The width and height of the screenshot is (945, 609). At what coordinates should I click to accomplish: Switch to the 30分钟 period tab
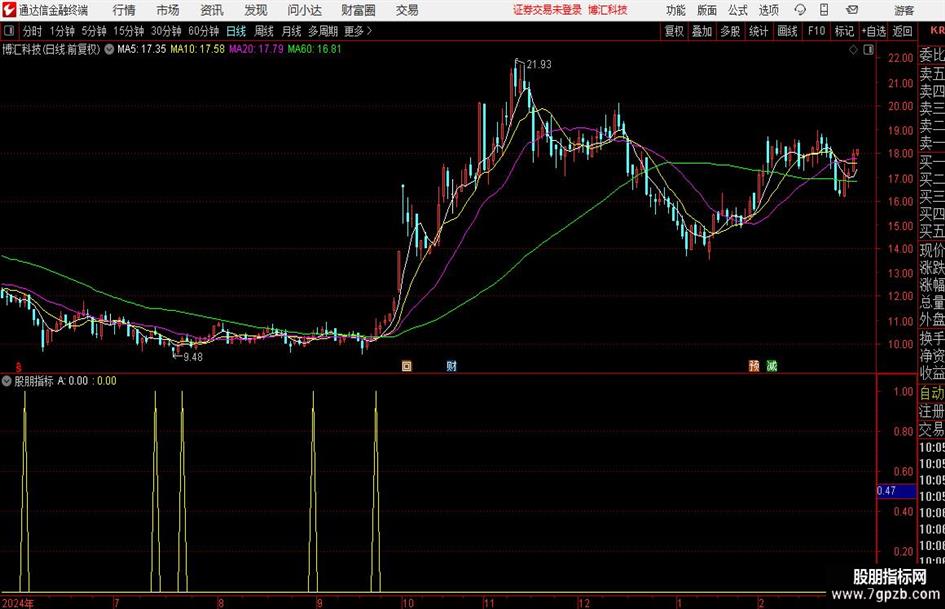tap(166, 31)
